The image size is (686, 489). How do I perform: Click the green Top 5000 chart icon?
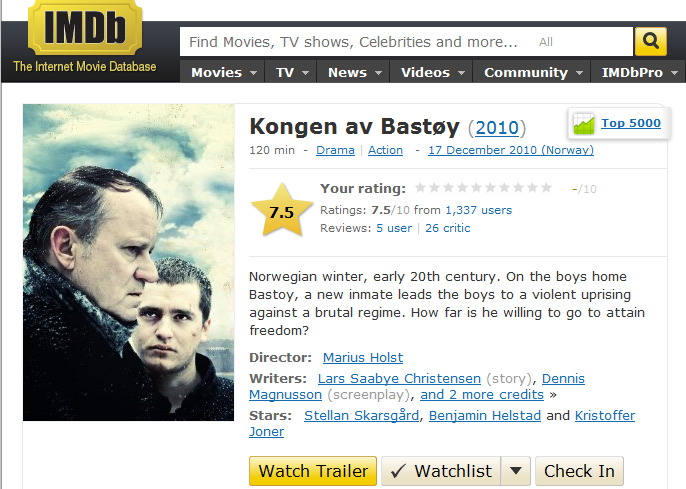[x=584, y=123]
